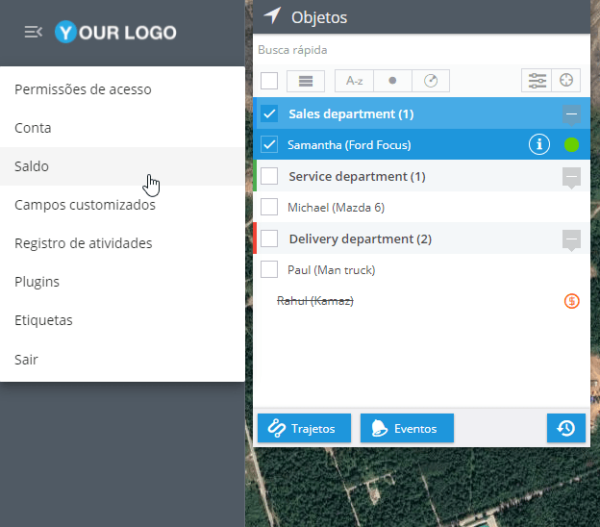Image resolution: width=600 pixels, height=527 pixels.
Task: Check the Michael (Mazda 6) checkbox
Action: [269, 207]
